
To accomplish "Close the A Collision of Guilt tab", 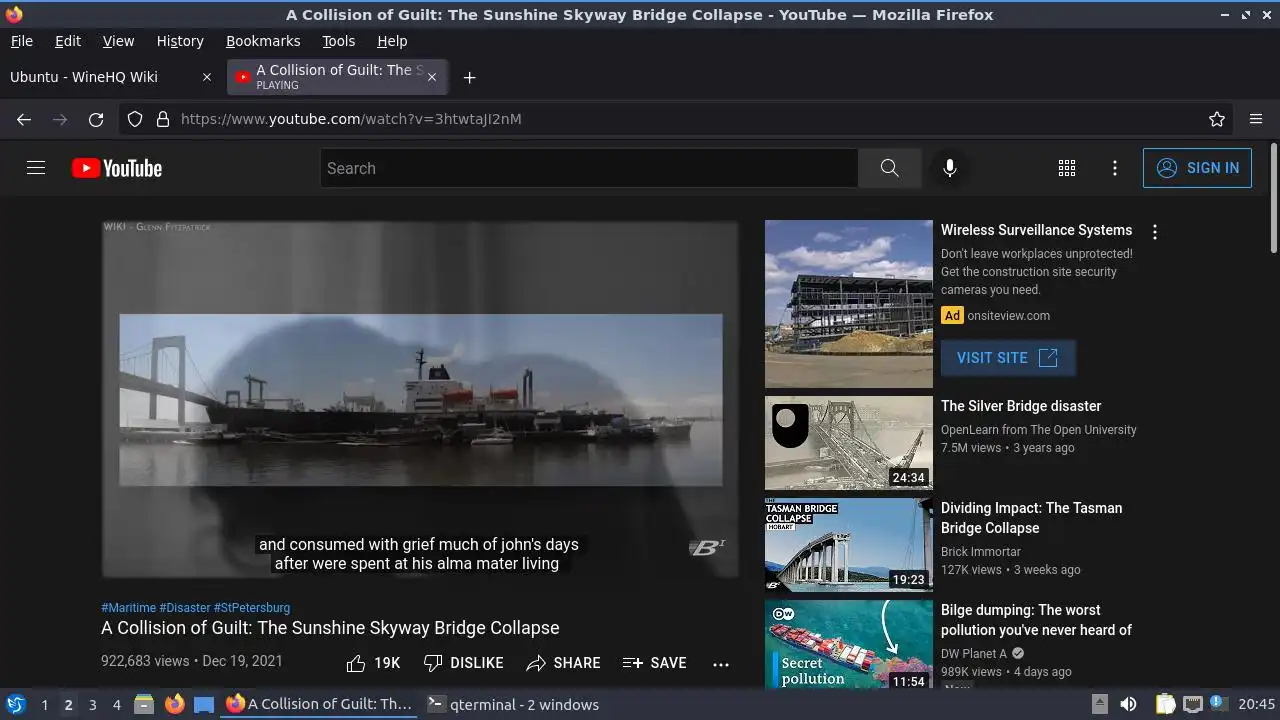I will click(x=432, y=77).
